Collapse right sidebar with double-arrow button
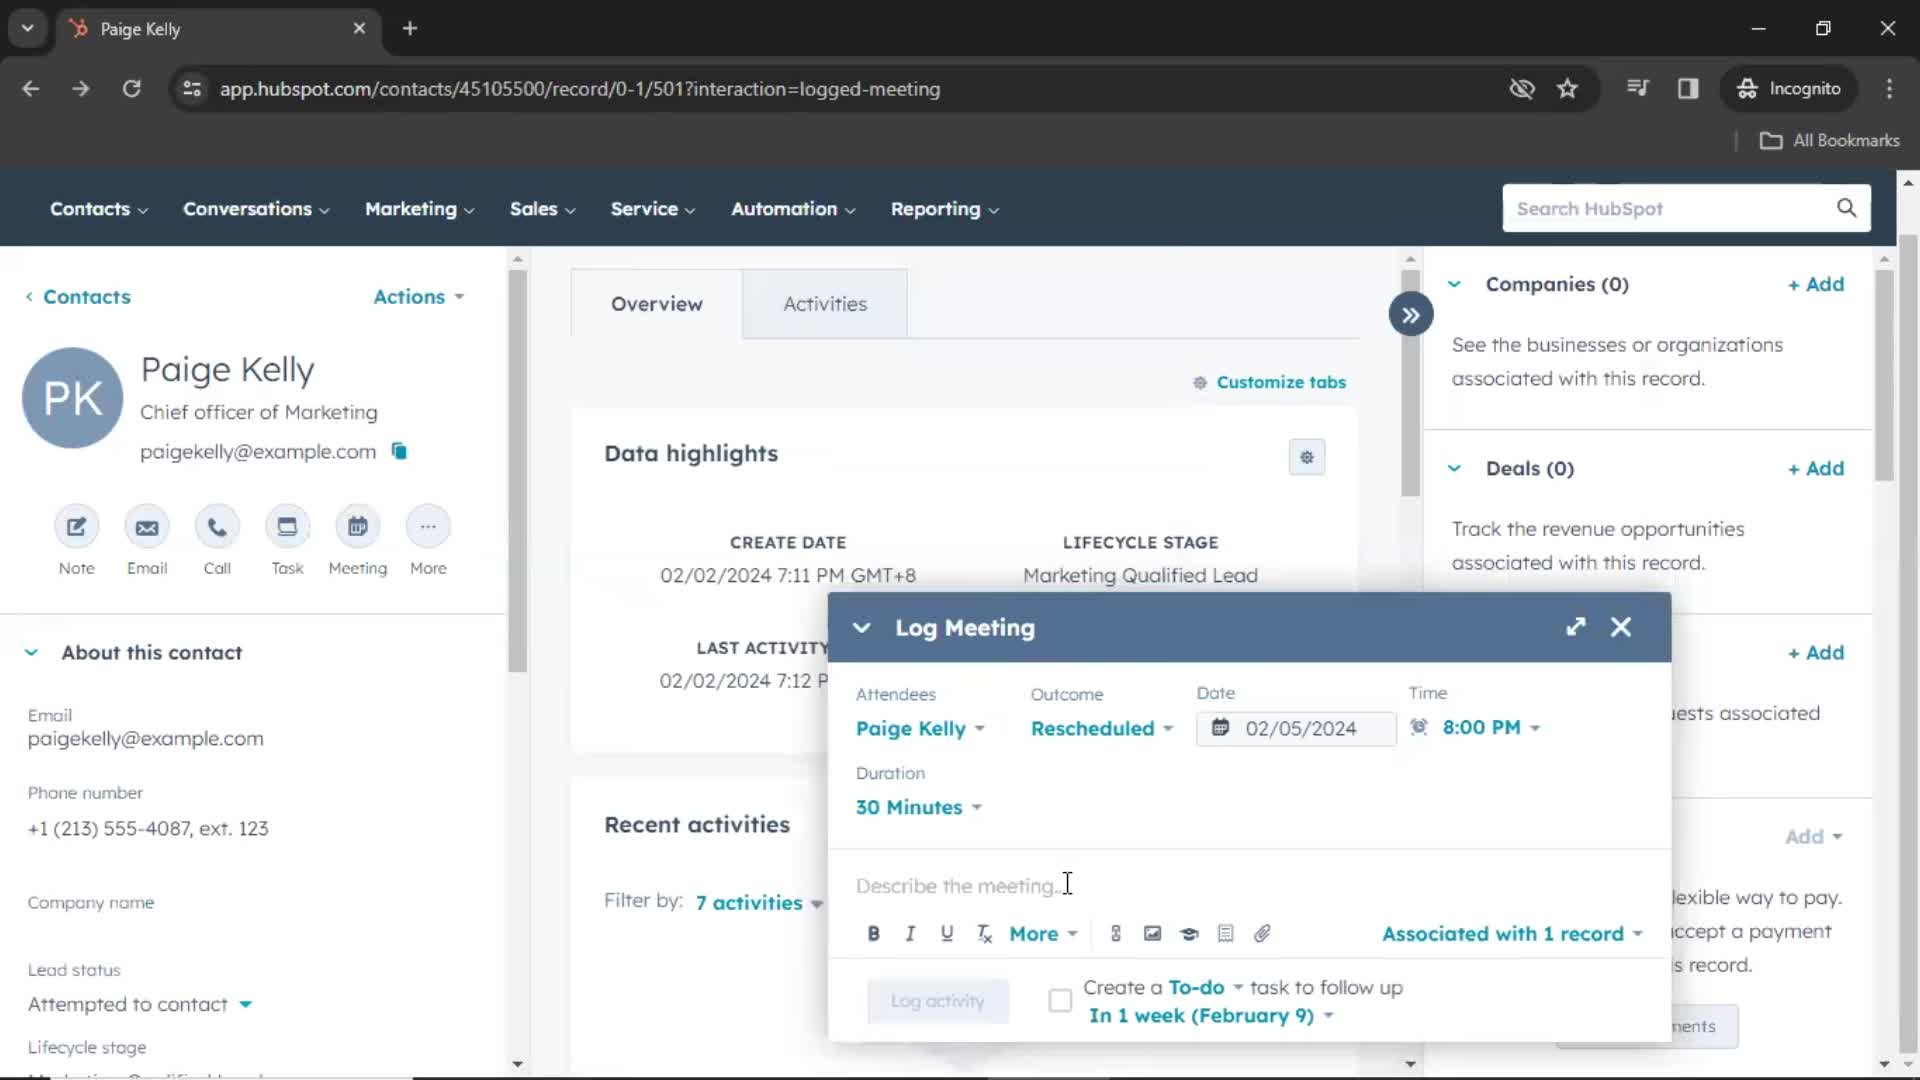This screenshot has width=1920, height=1080. [x=1410, y=315]
